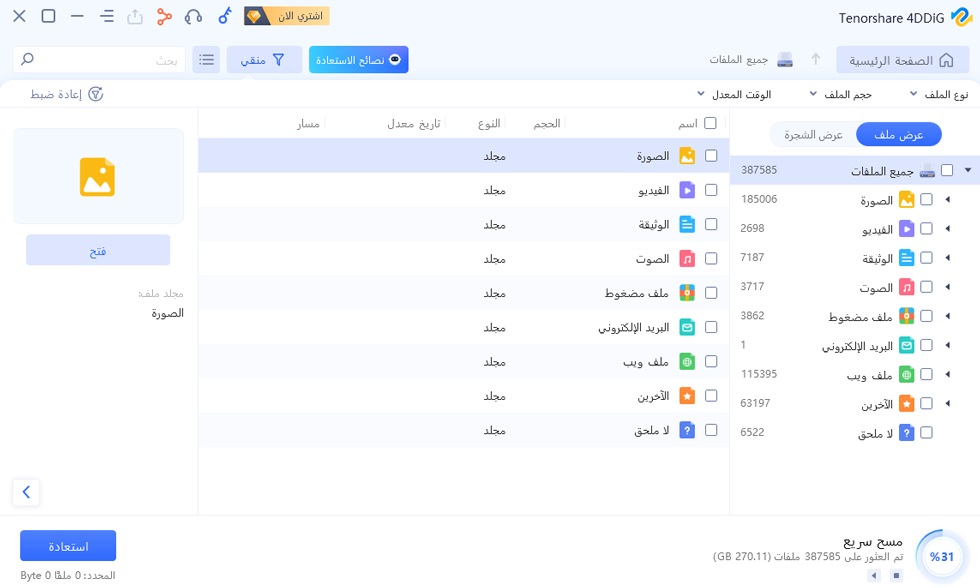Select the checkbox for الفيديو in the tree

tap(926, 228)
